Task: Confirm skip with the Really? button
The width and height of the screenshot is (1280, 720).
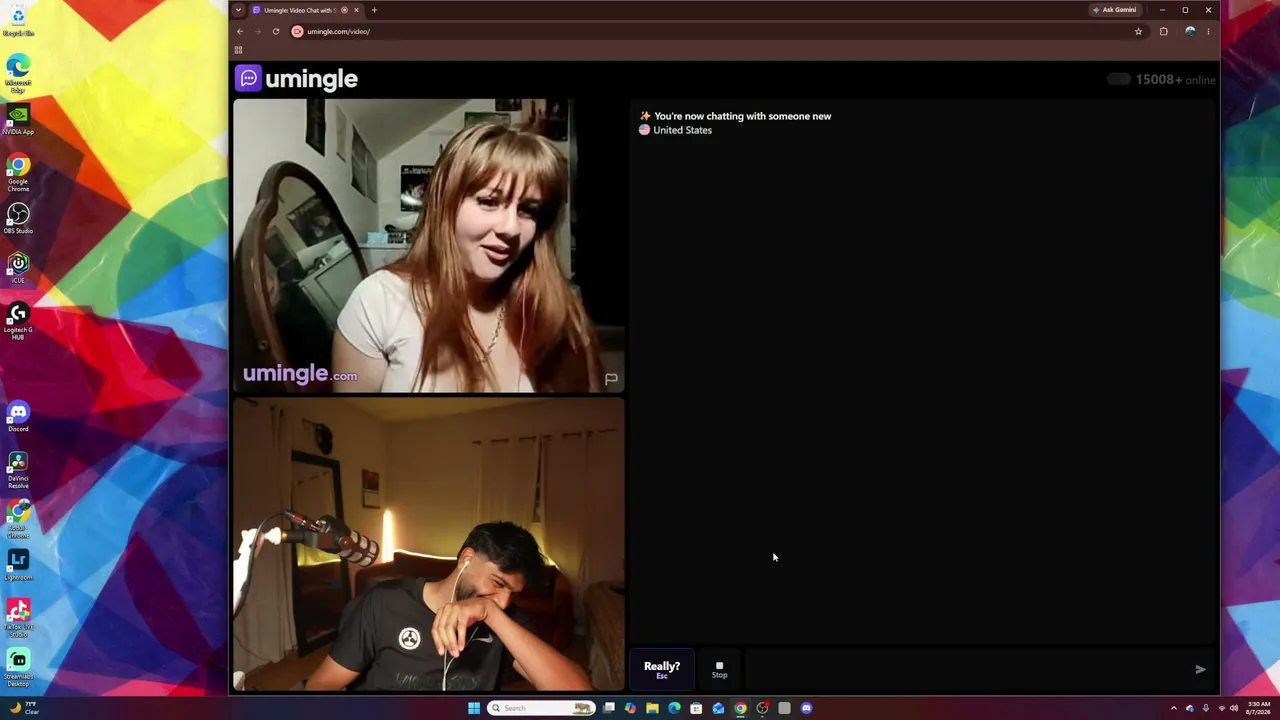Action: (x=662, y=669)
